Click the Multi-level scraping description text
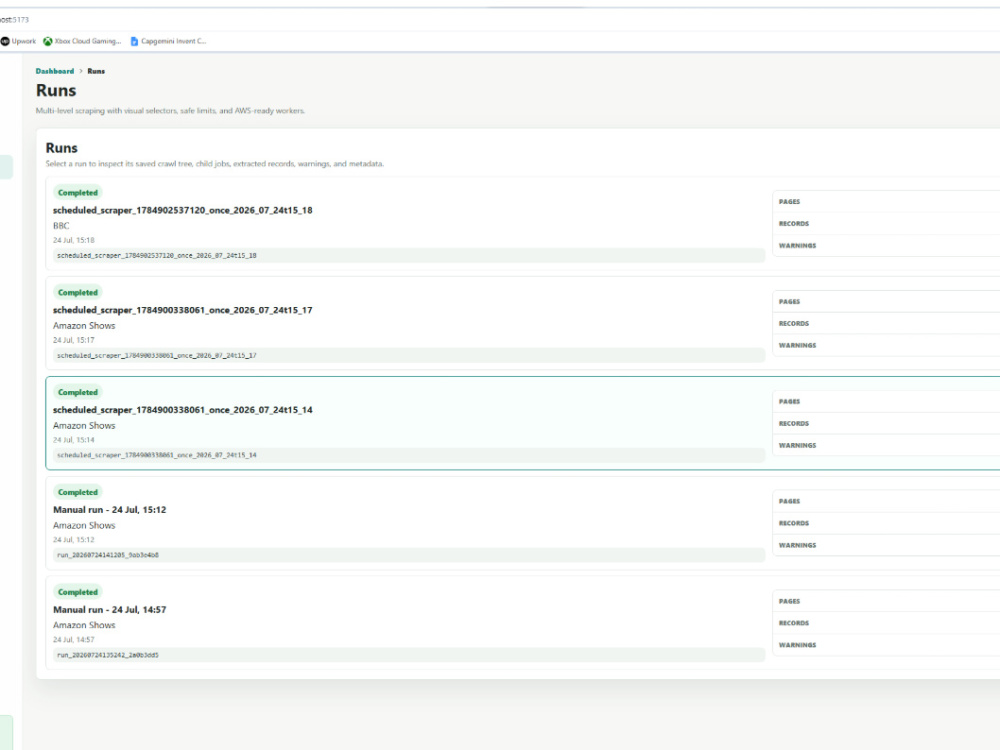Viewport: 1000px width, 750px height. coord(170,111)
